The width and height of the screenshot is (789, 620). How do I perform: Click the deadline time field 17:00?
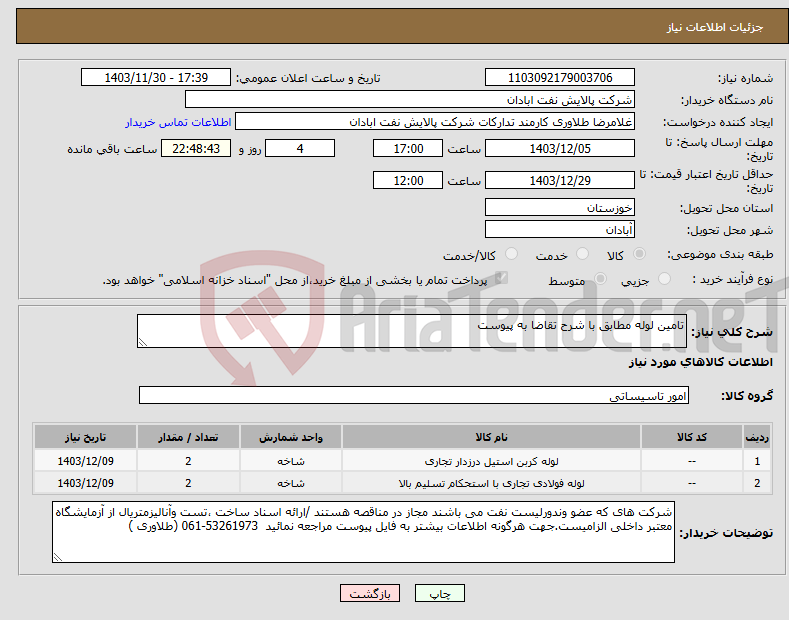click(408, 148)
